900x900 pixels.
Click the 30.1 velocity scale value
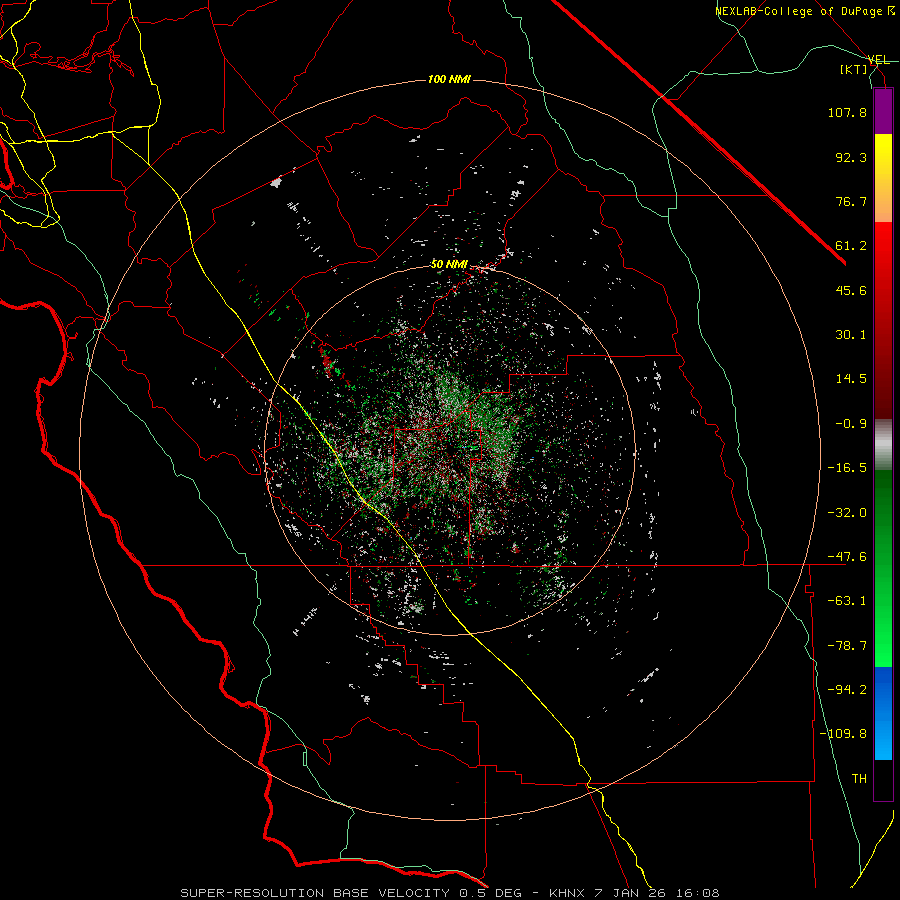(851, 335)
